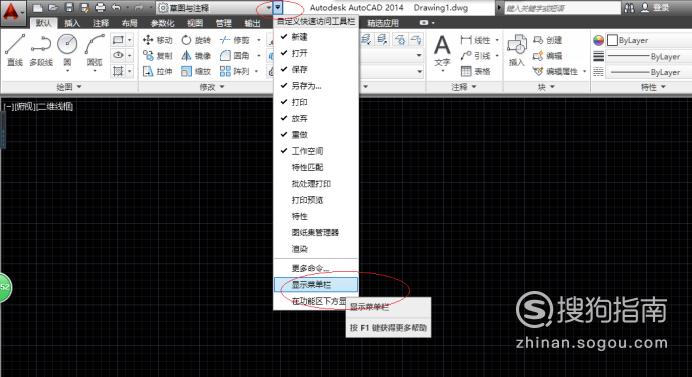
Task: Click the Move (移动) tool icon
Action: pos(148,40)
